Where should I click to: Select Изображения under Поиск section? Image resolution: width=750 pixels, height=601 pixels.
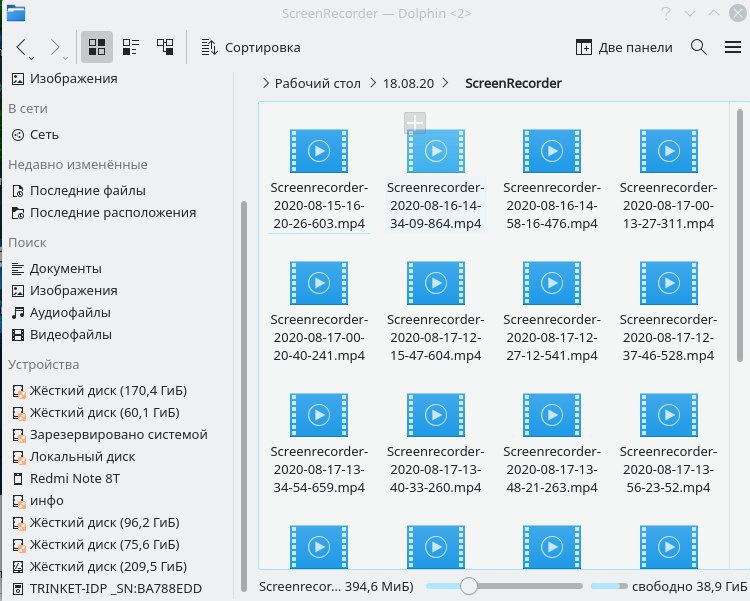(x=64, y=290)
